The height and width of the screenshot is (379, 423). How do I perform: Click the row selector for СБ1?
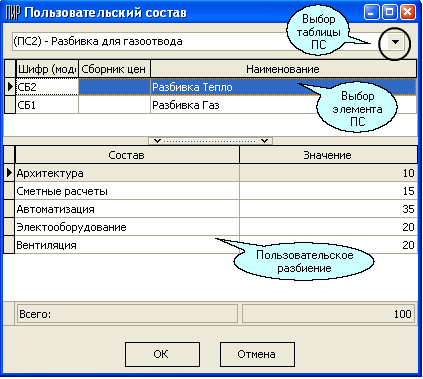coord(10,105)
